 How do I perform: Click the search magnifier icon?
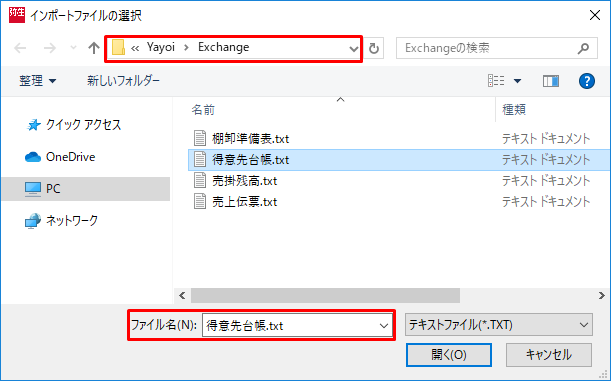coord(583,48)
